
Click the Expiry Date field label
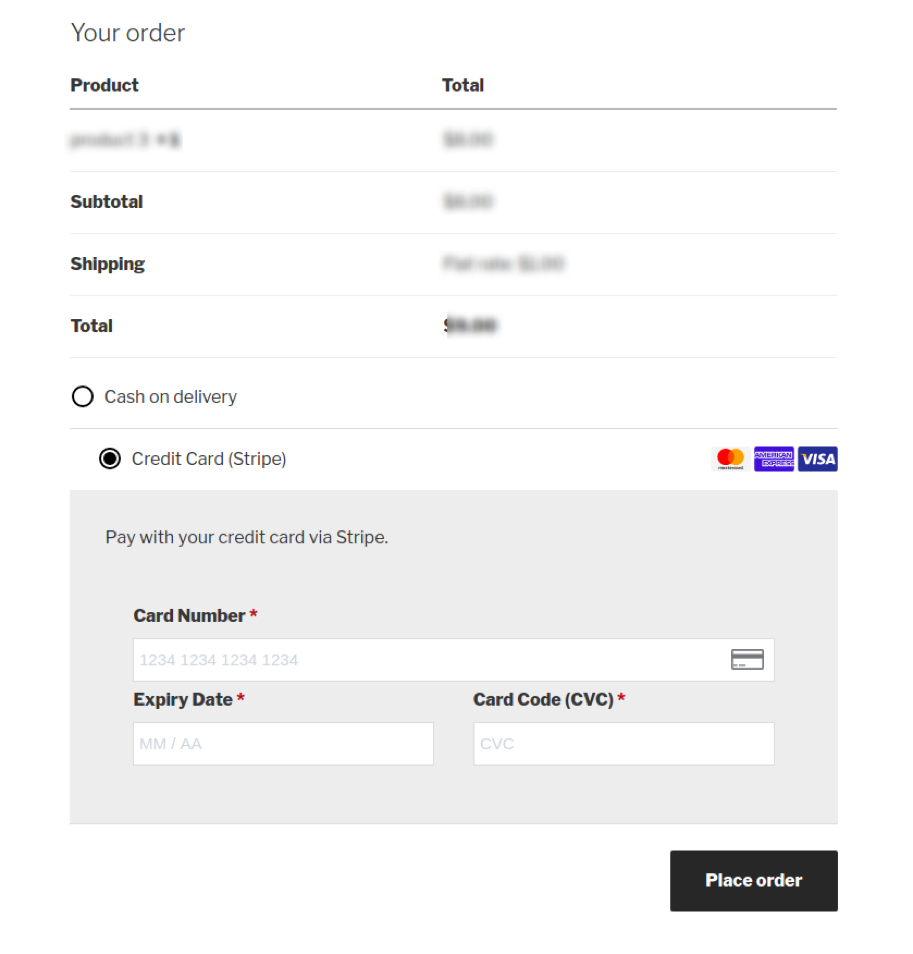tap(183, 700)
